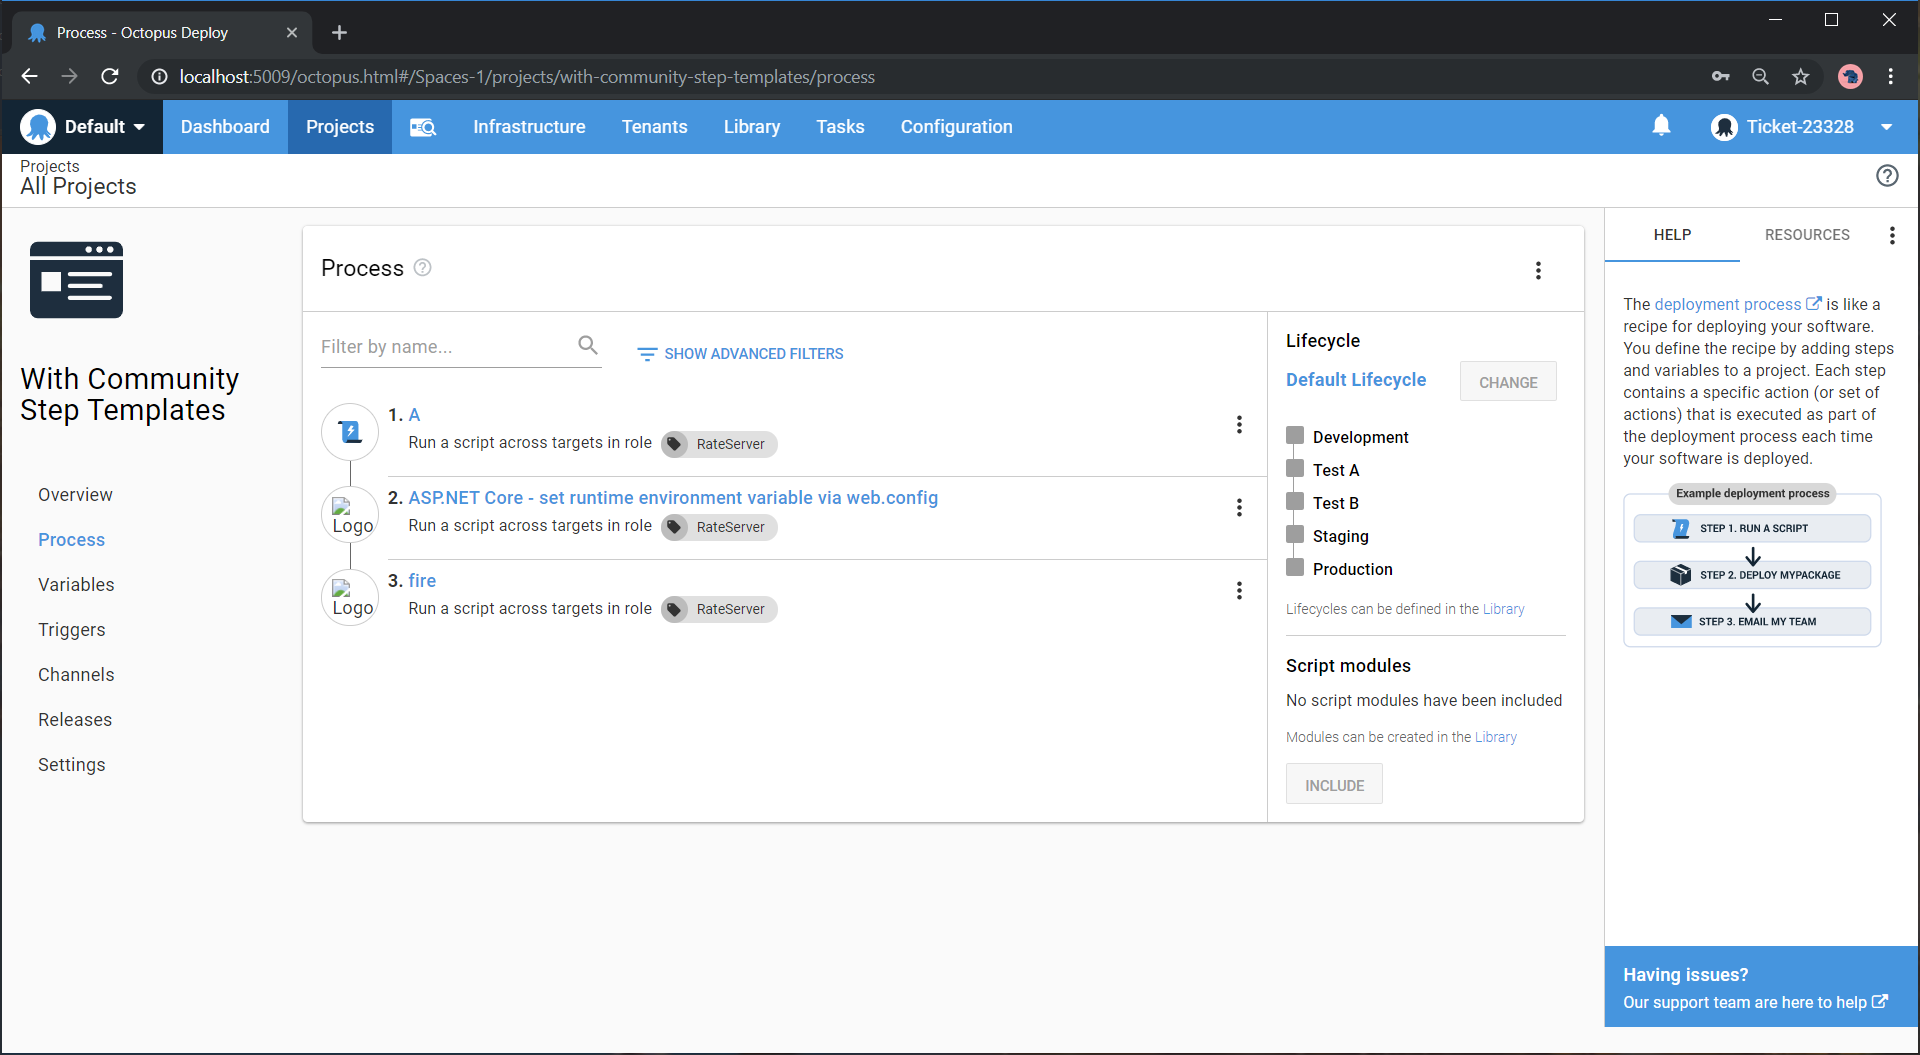The image size is (1920, 1055).
Task: Click the advanced filters funnel icon
Action: (647, 353)
